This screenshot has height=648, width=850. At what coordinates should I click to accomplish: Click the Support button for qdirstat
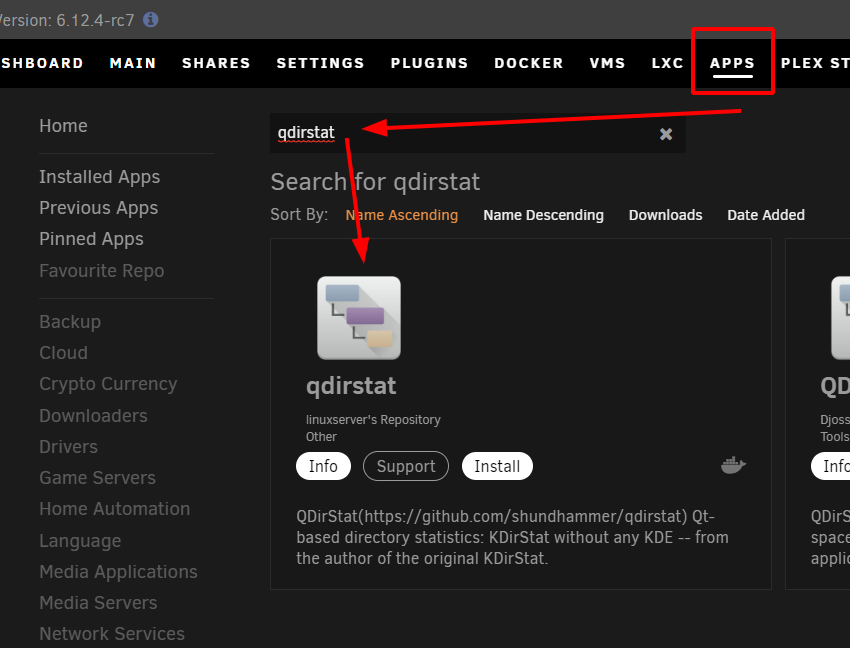(406, 466)
